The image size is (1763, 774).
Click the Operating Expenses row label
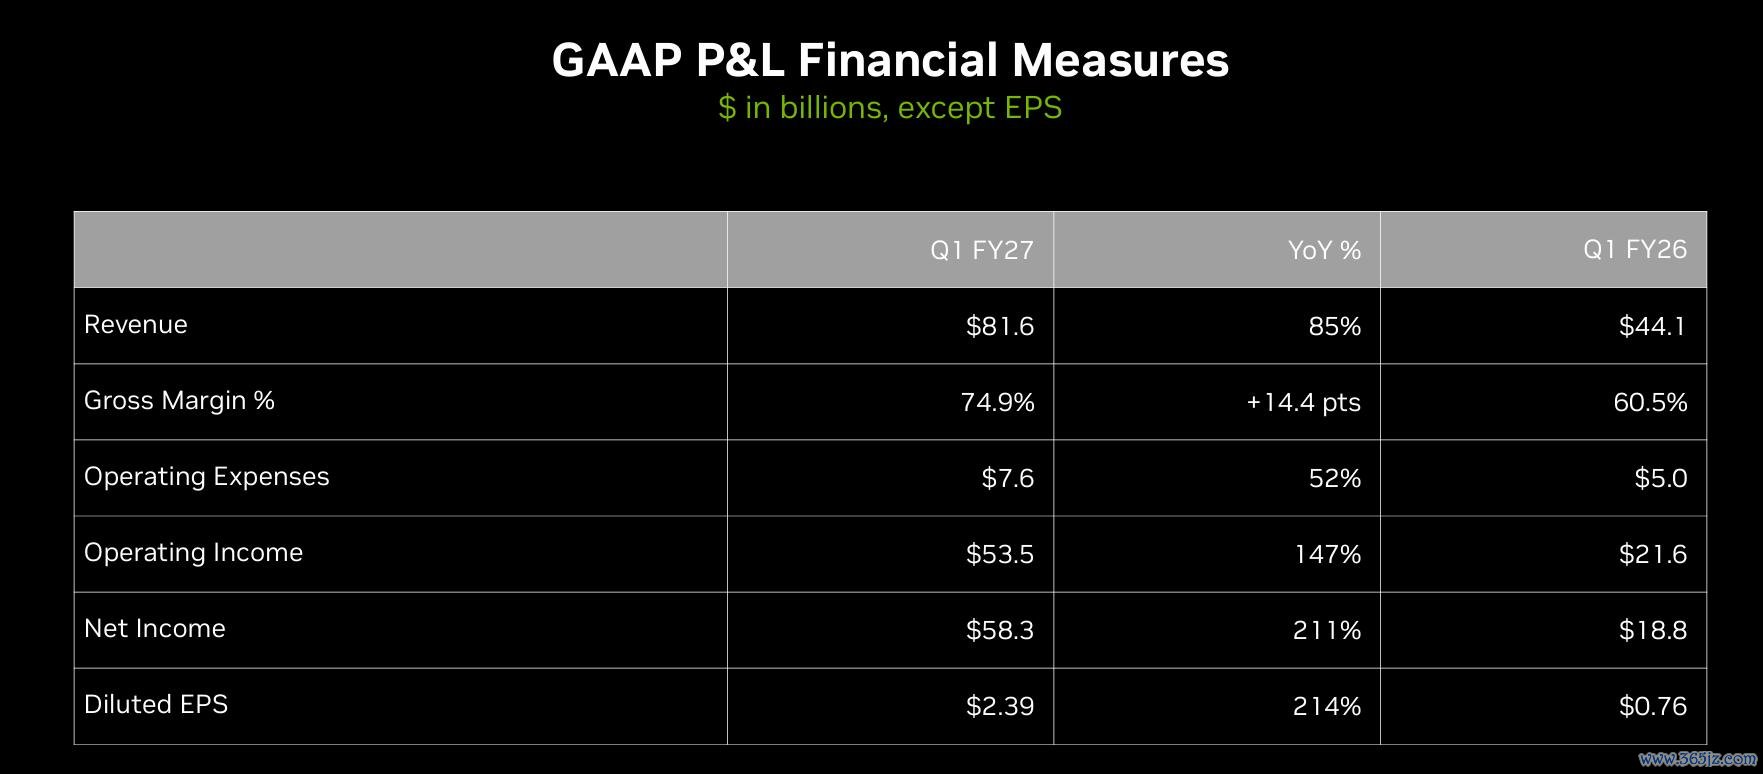pyautogui.click(x=207, y=477)
